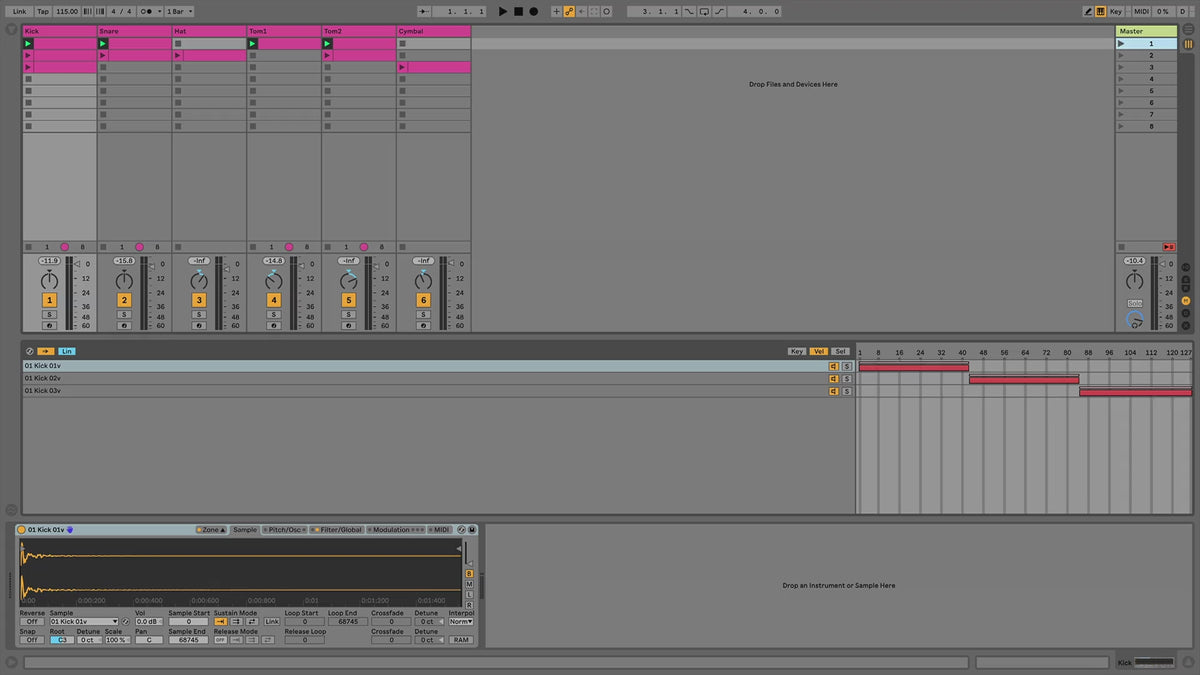Click the tempo field showing 115.00
Screen dimensions: 1200x675
point(66,11)
